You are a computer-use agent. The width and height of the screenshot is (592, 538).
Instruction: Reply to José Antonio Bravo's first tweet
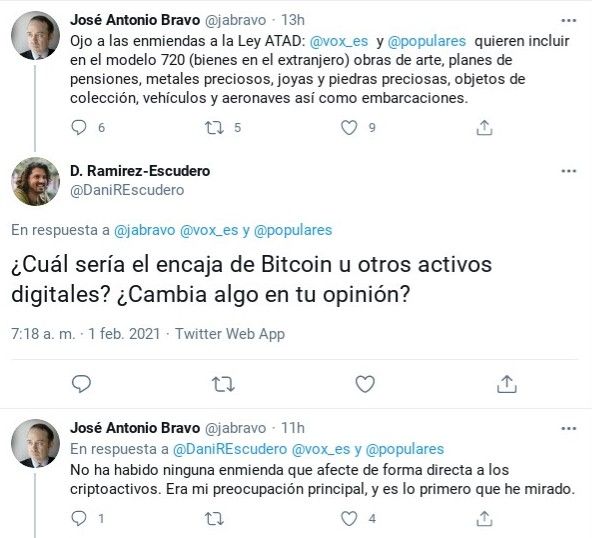click(79, 128)
